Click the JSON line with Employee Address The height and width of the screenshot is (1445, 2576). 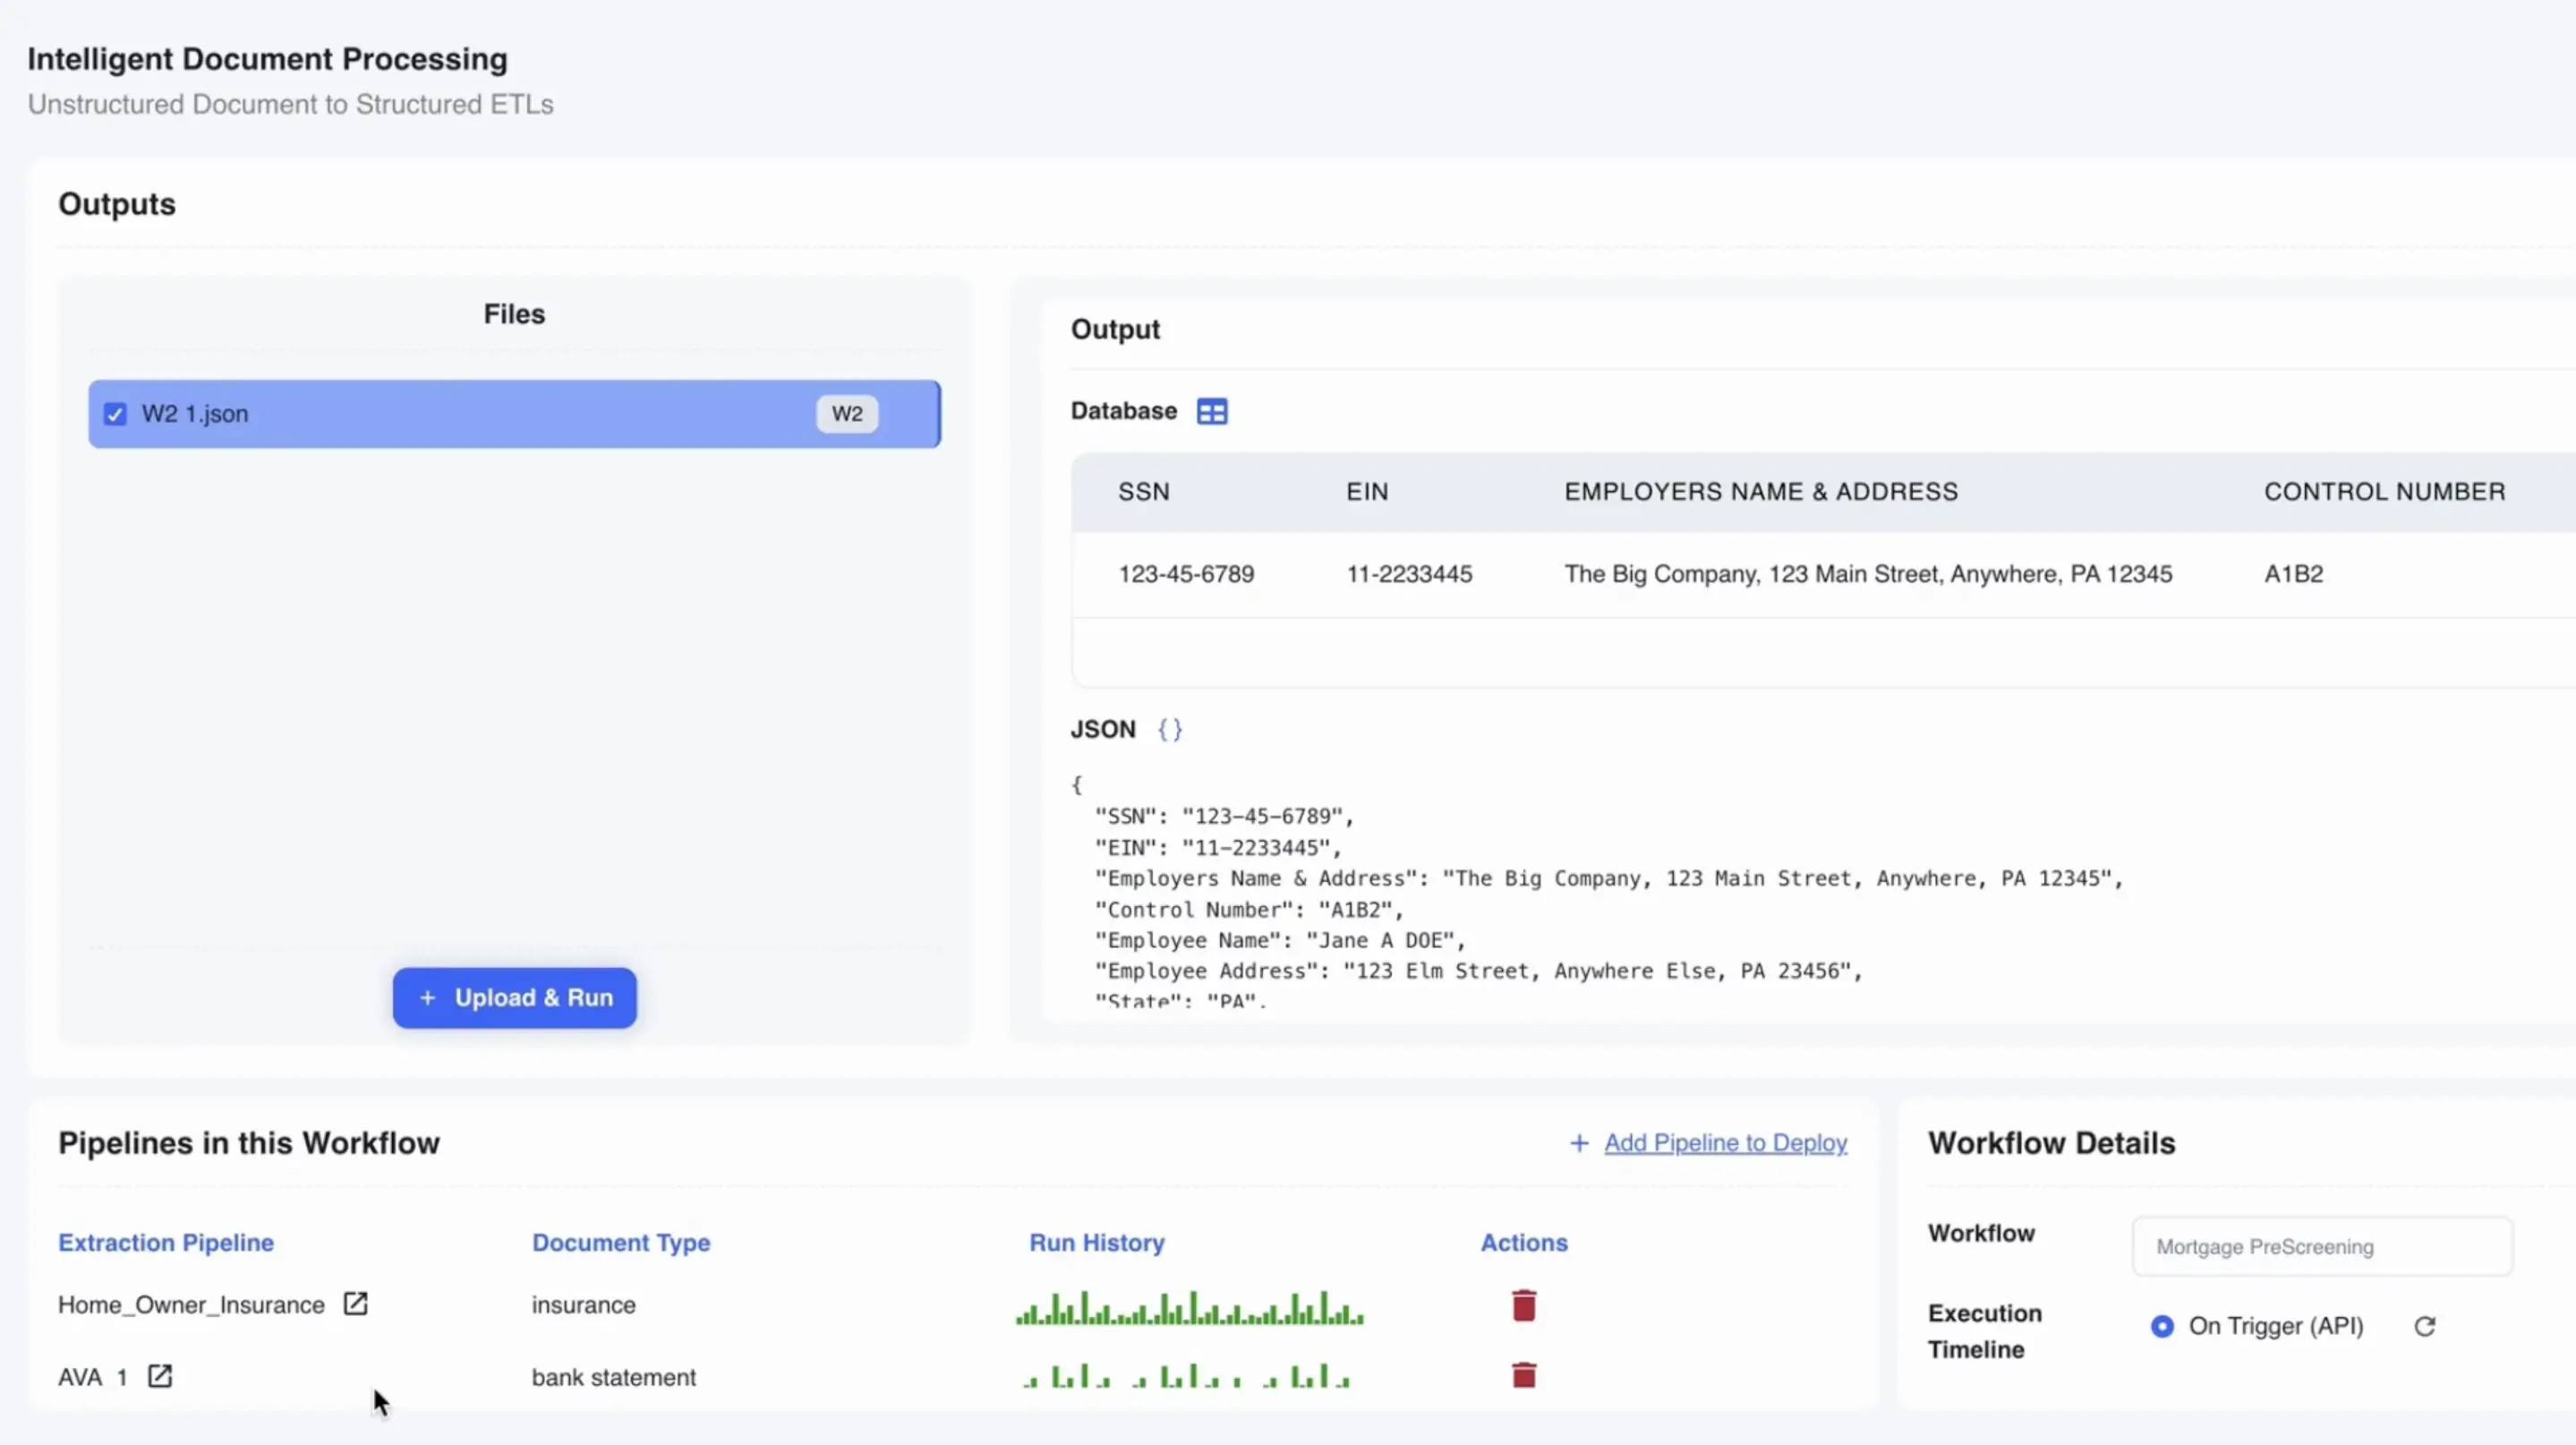coord(1479,971)
